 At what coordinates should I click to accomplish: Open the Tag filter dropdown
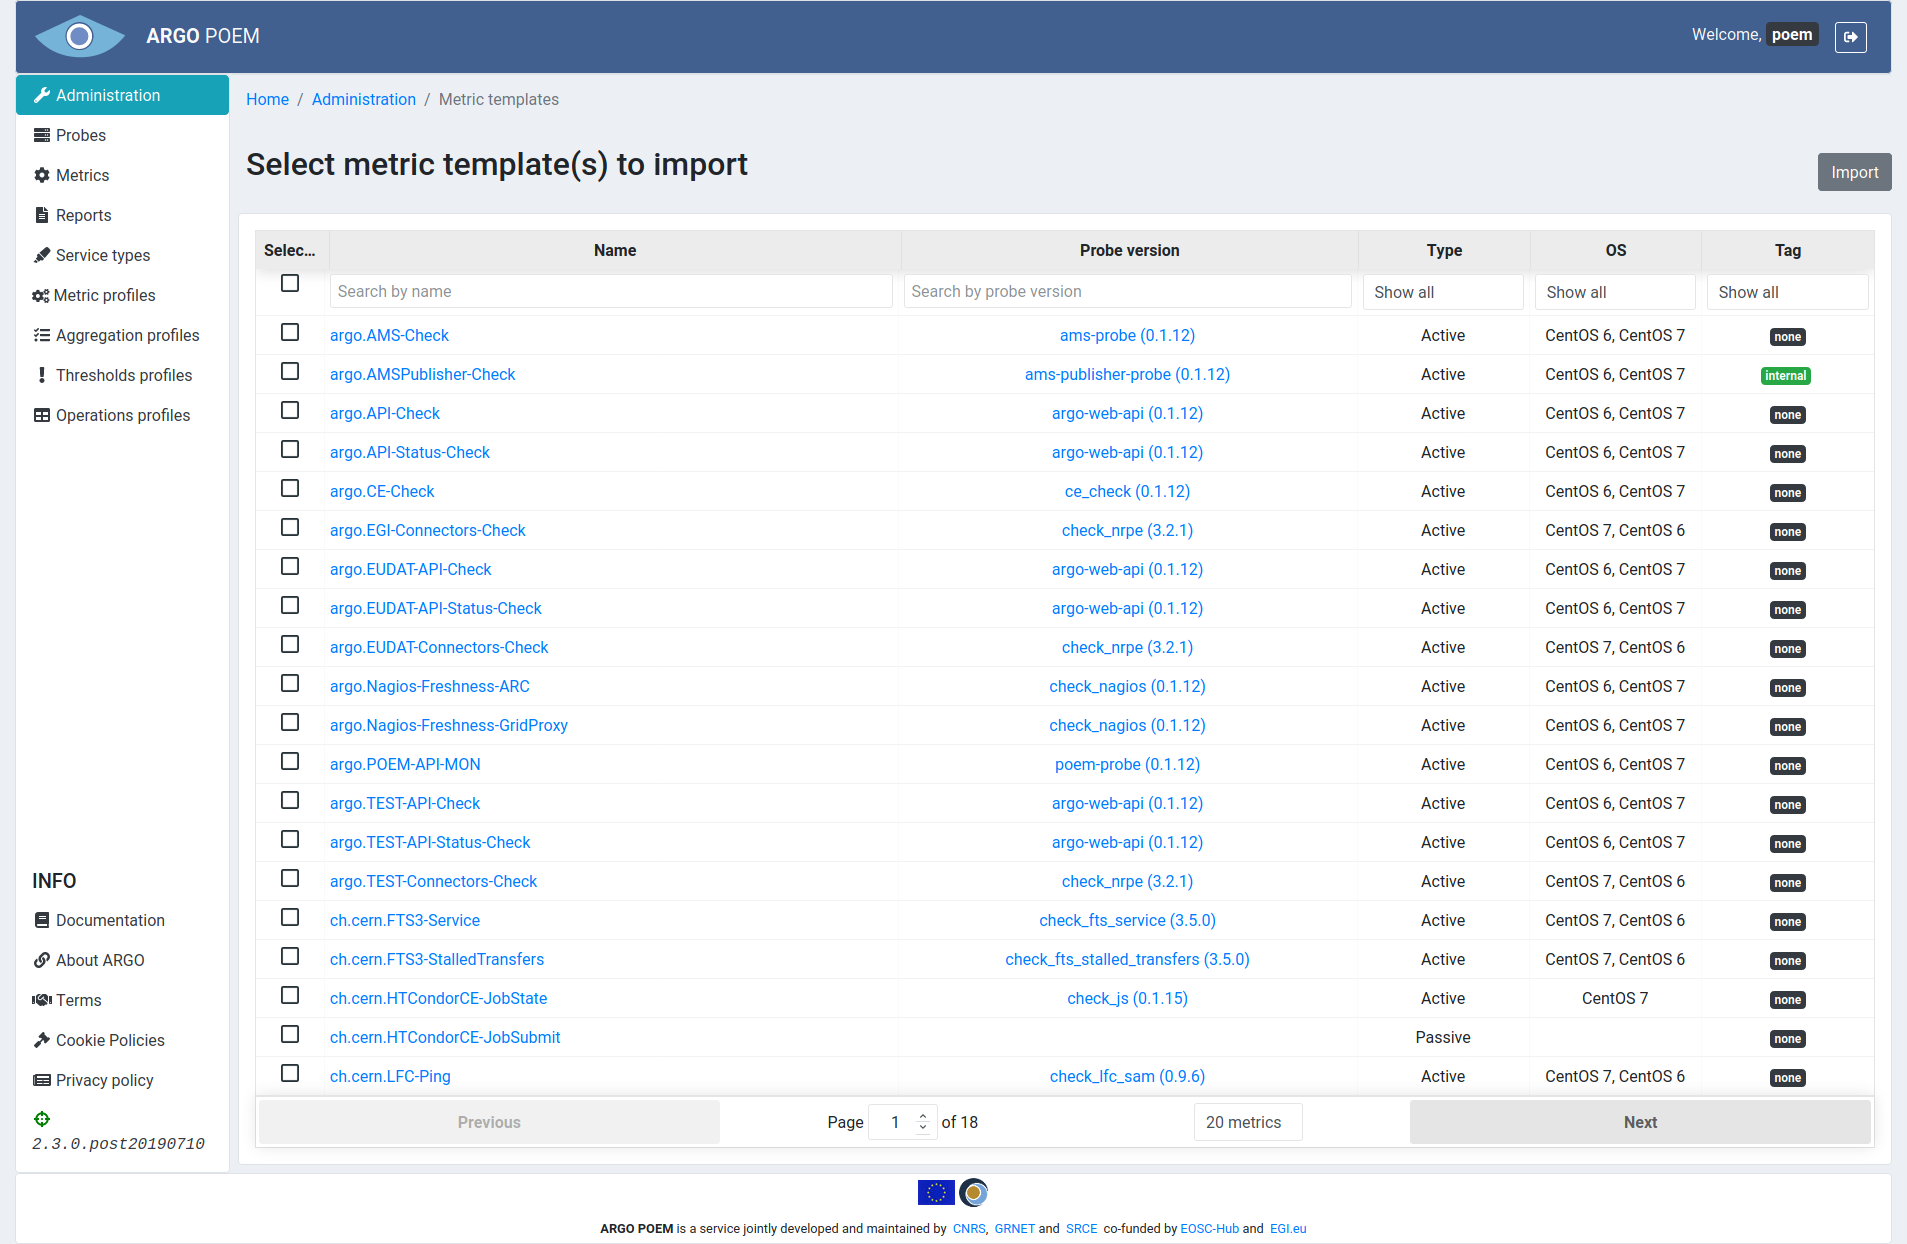click(x=1787, y=292)
